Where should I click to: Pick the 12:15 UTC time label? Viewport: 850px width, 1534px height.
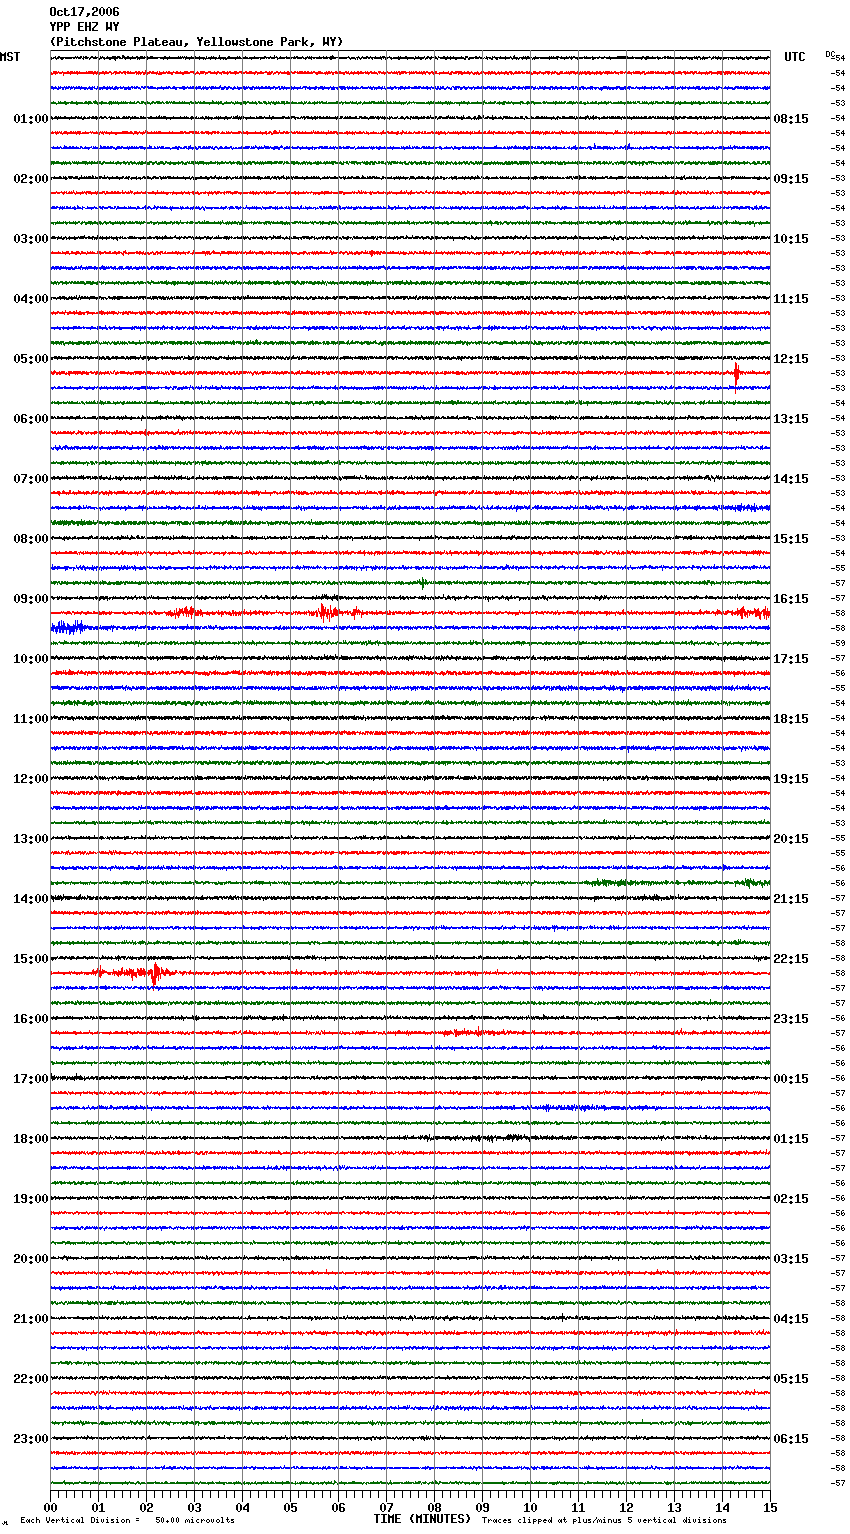[791, 359]
